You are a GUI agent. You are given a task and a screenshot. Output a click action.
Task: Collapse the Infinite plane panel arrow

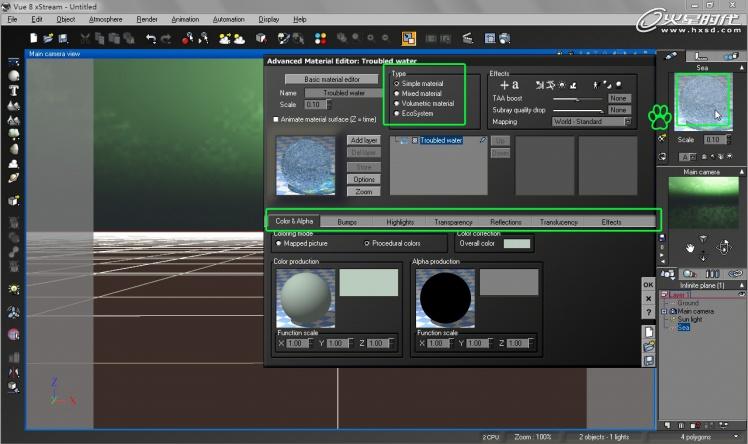[x=742, y=285]
